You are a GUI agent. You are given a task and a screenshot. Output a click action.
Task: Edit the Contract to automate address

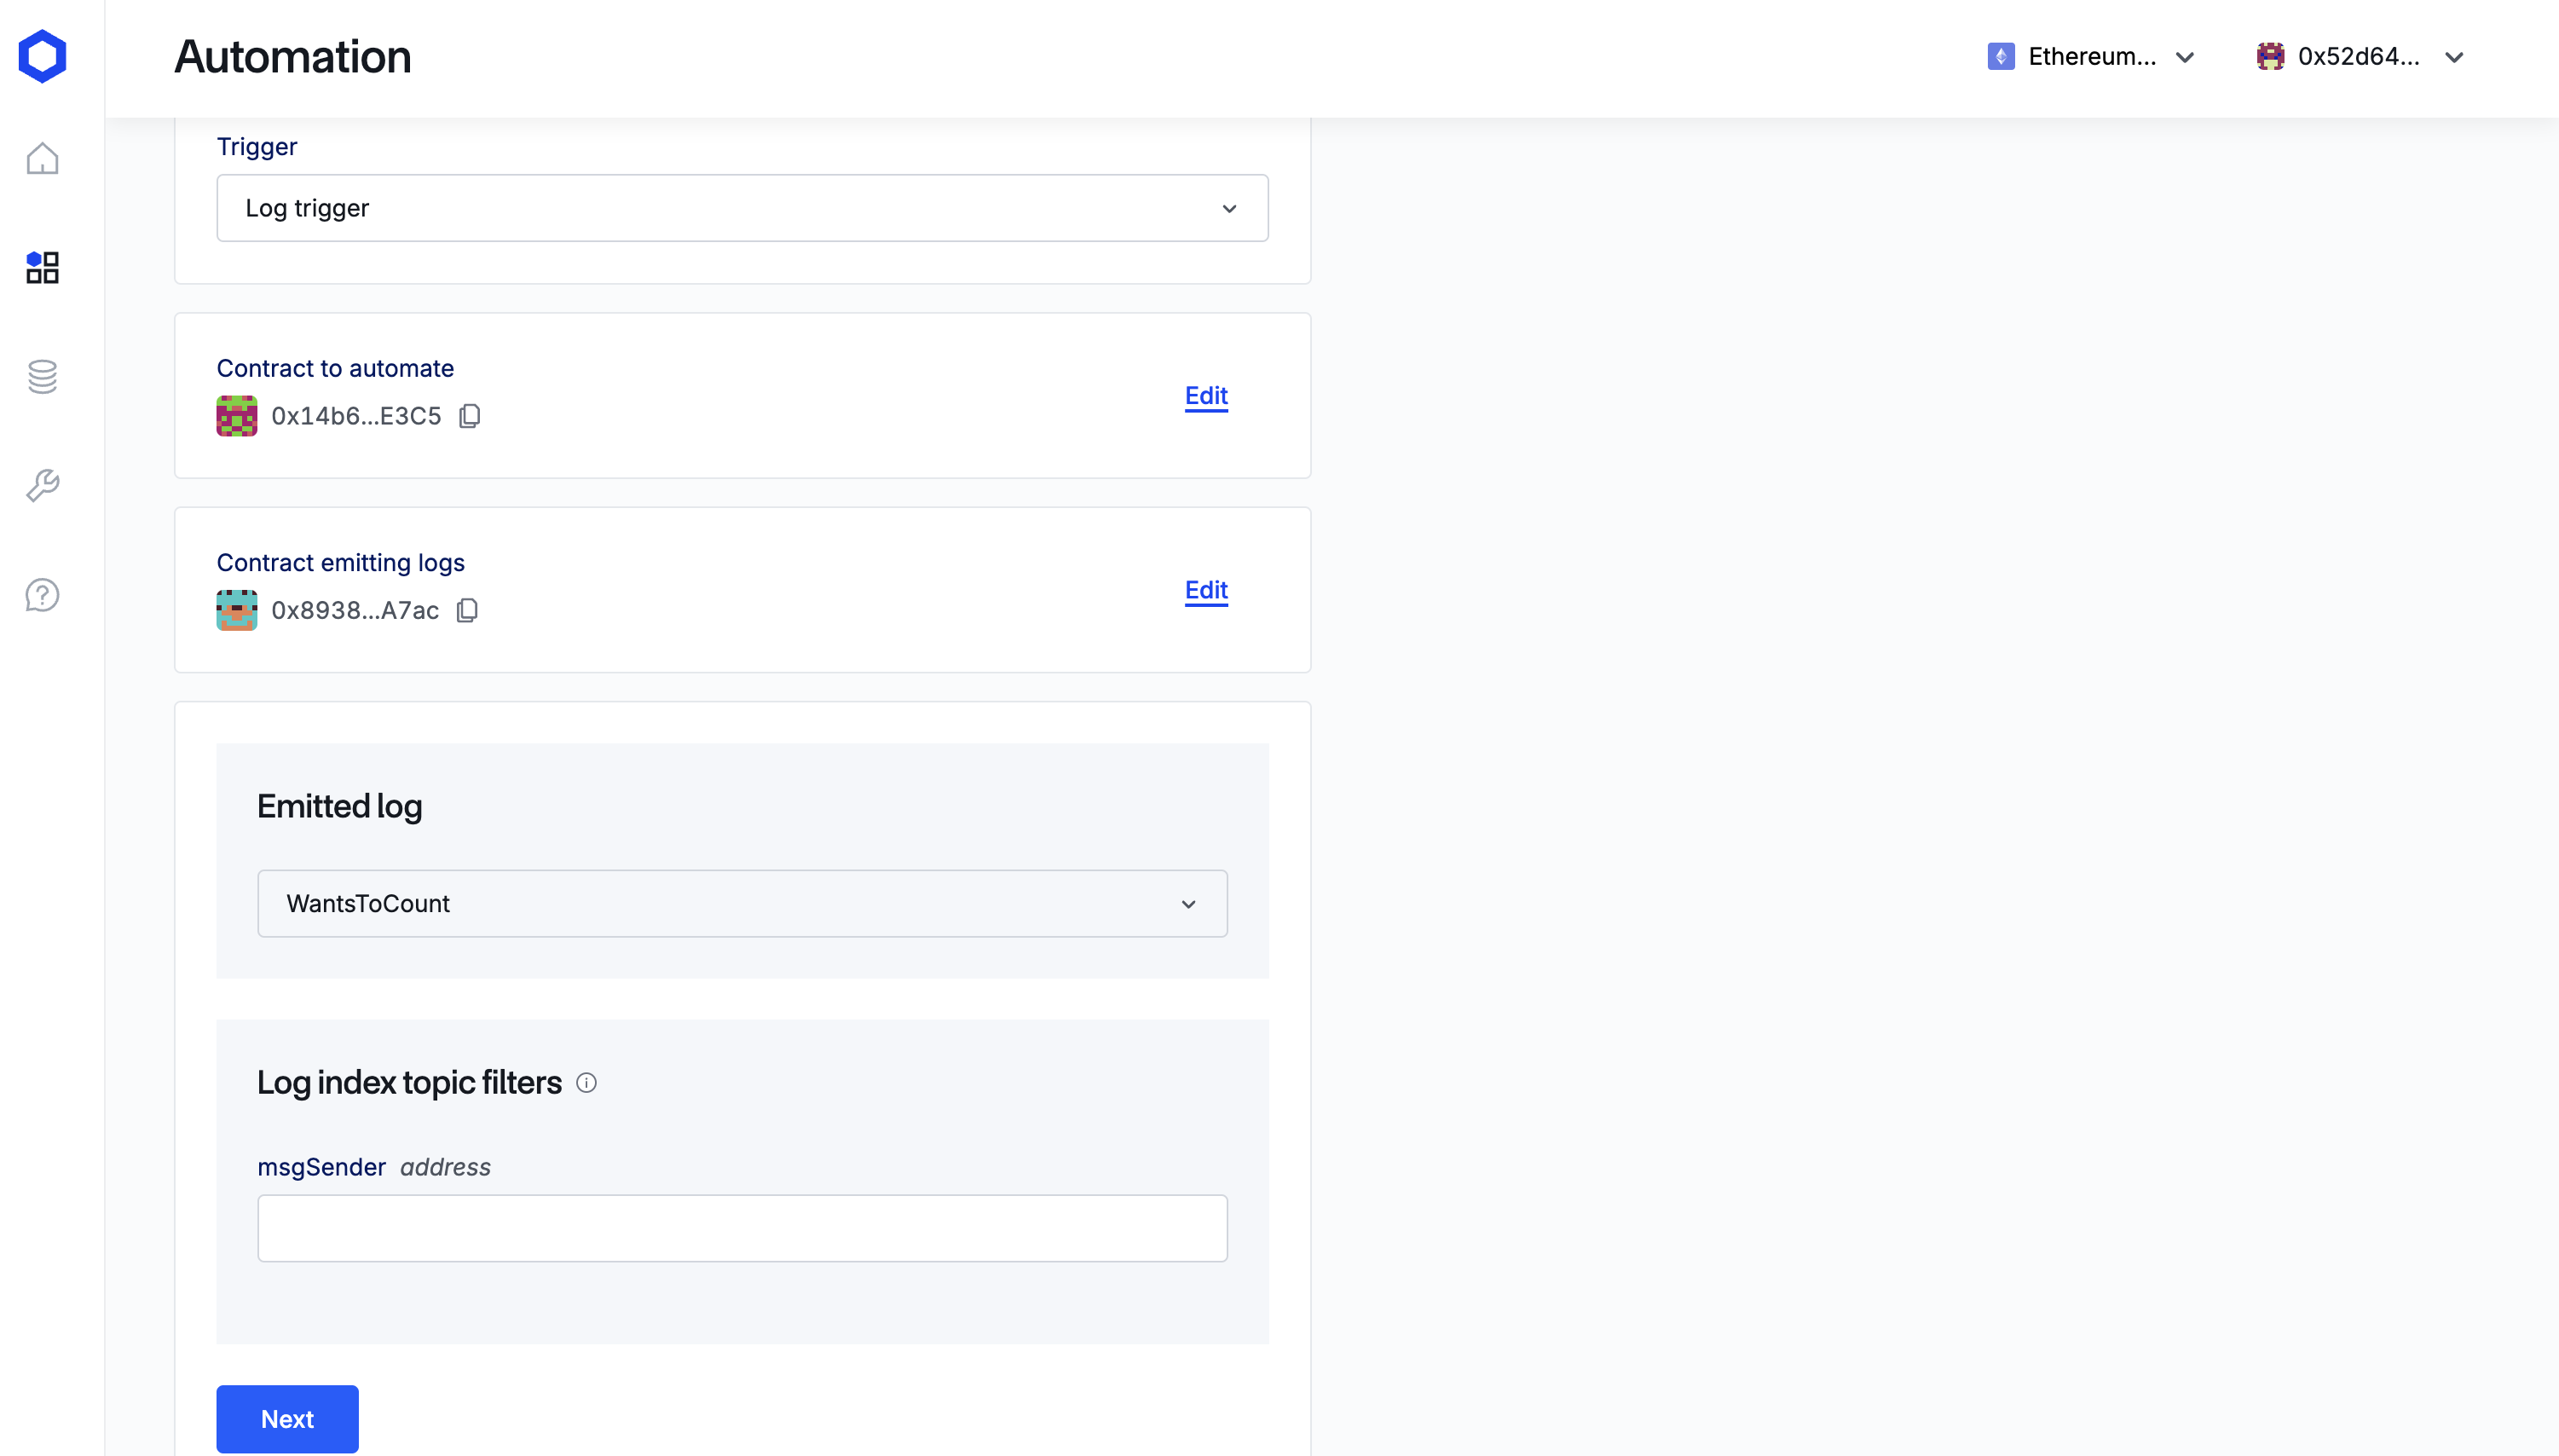(x=1206, y=396)
